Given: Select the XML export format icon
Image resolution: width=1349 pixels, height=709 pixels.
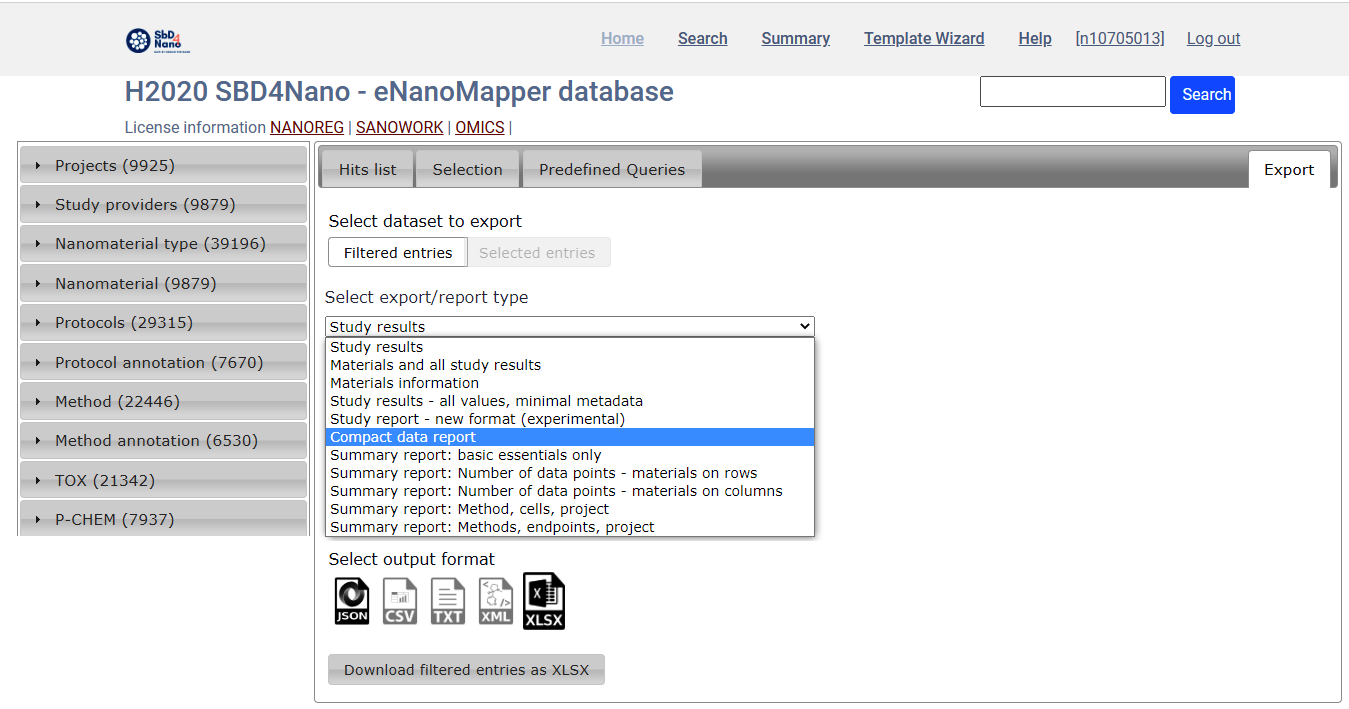Looking at the screenshot, I should [x=495, y=600].
